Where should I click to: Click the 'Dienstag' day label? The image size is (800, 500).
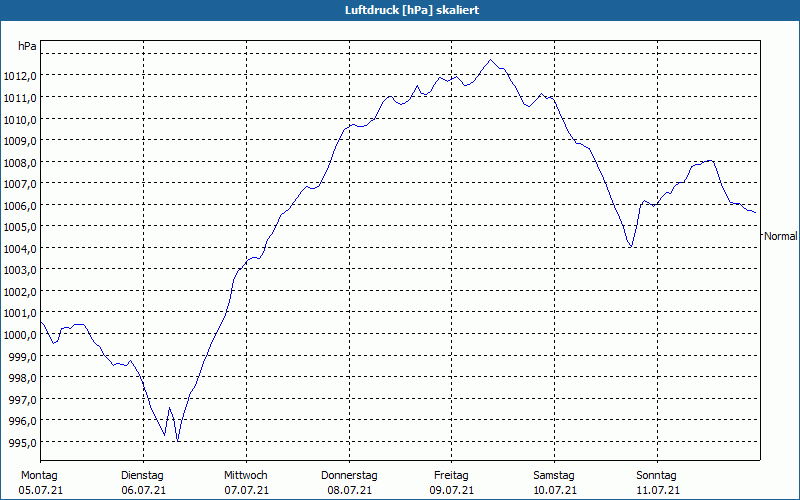click(142, 476)
